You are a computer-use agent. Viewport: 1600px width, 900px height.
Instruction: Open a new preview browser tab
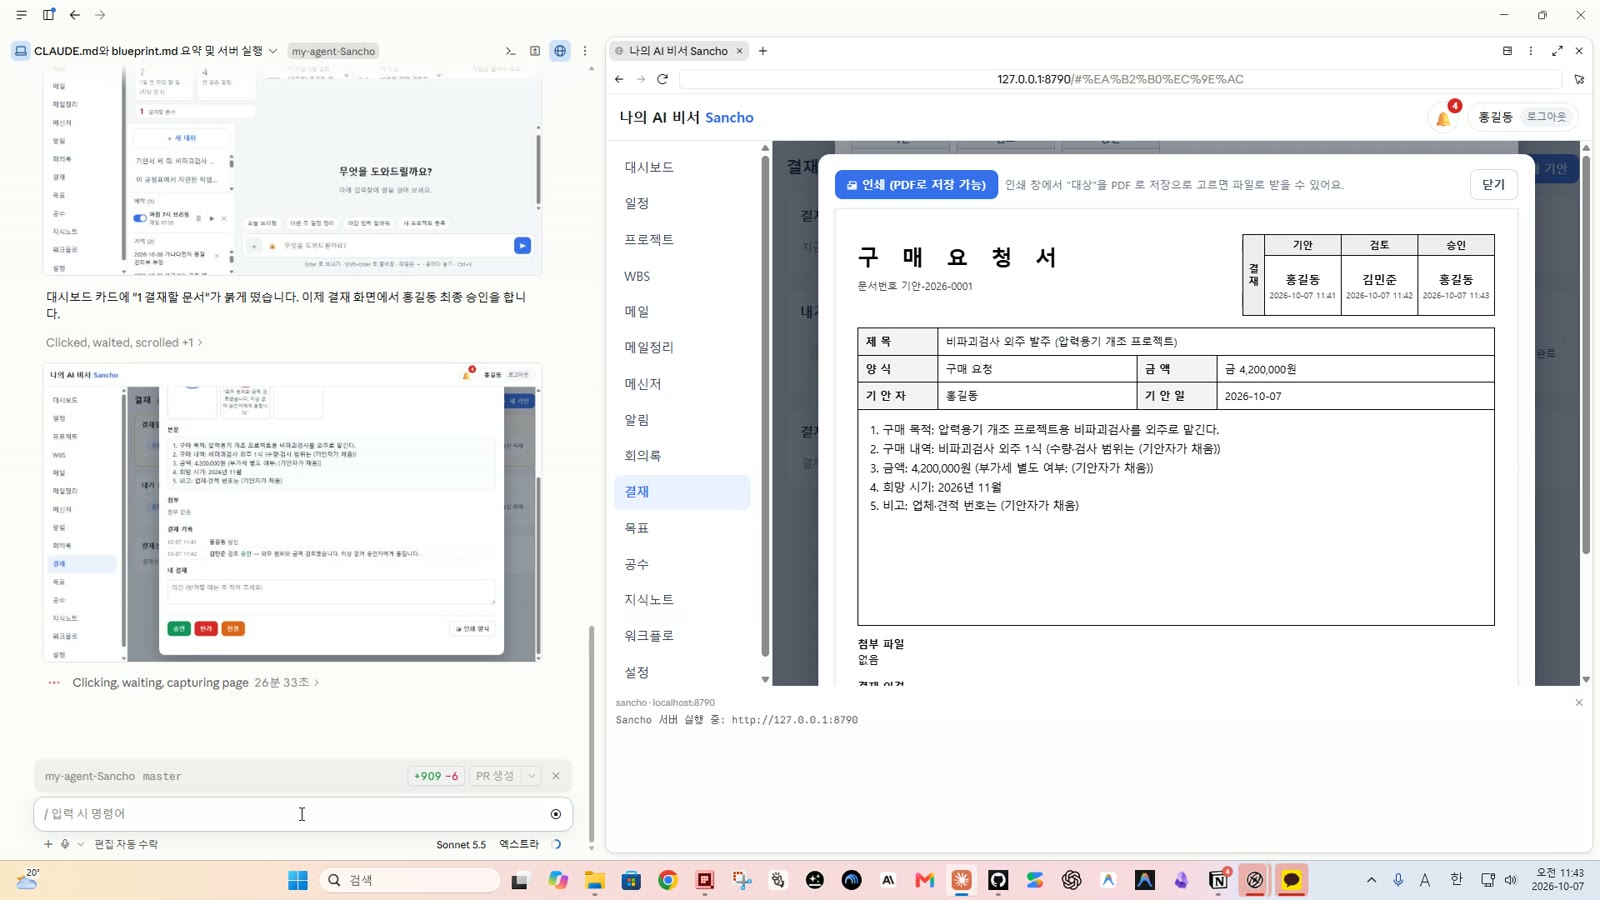coord(763,51)
